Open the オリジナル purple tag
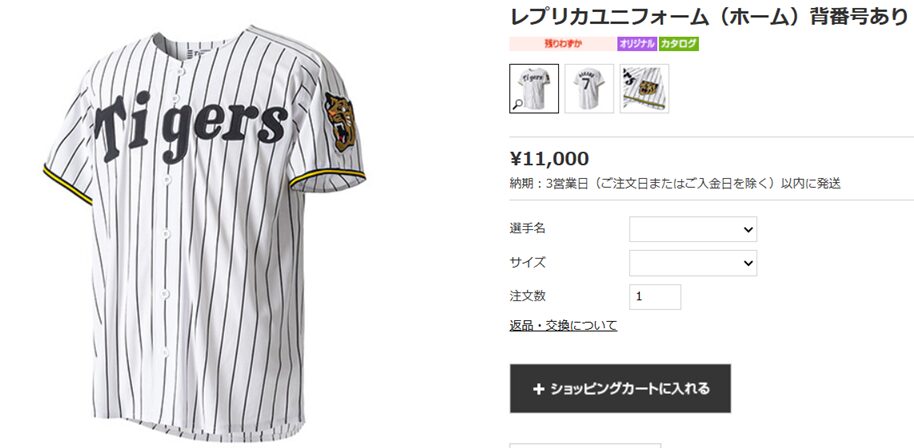 point(637,44)
